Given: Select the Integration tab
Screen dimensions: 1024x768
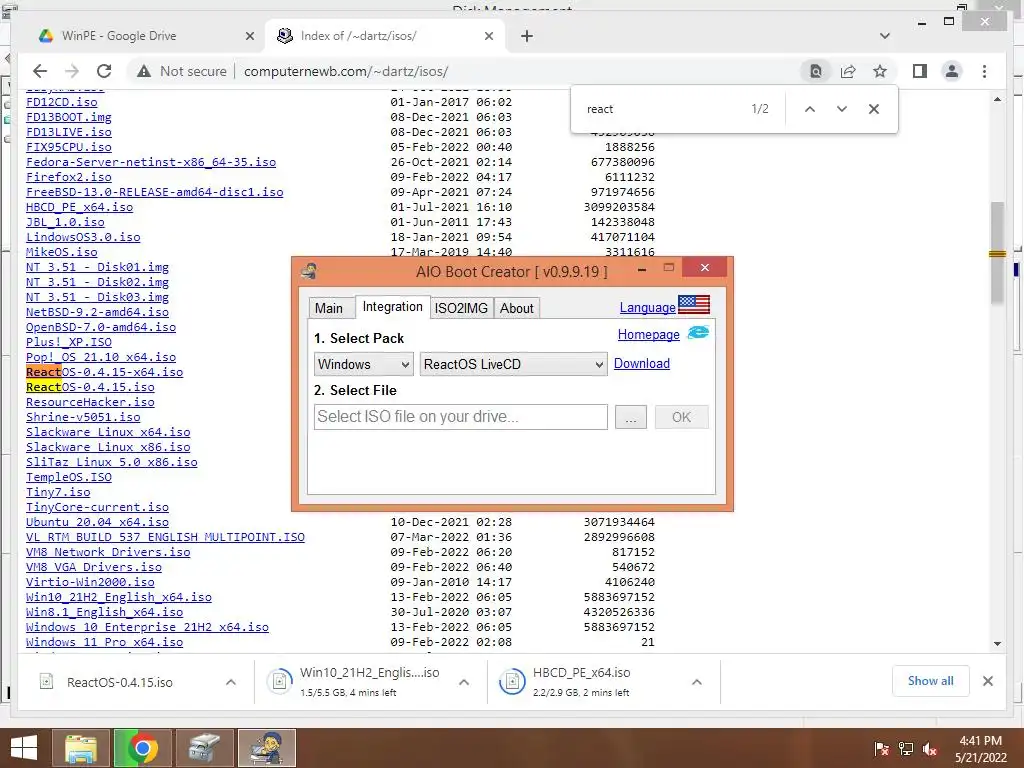Looking at the screenshot, I should [x=392, y=307].
